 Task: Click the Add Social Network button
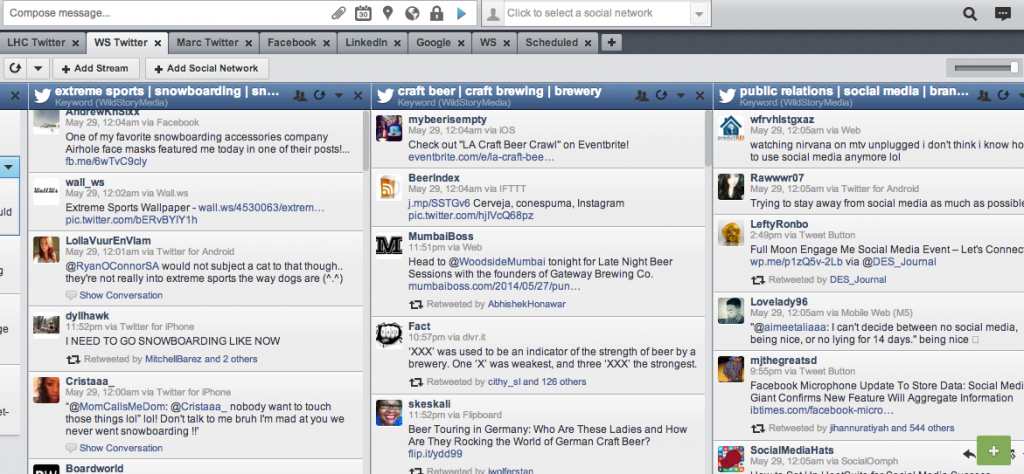[x=207, y=68]
